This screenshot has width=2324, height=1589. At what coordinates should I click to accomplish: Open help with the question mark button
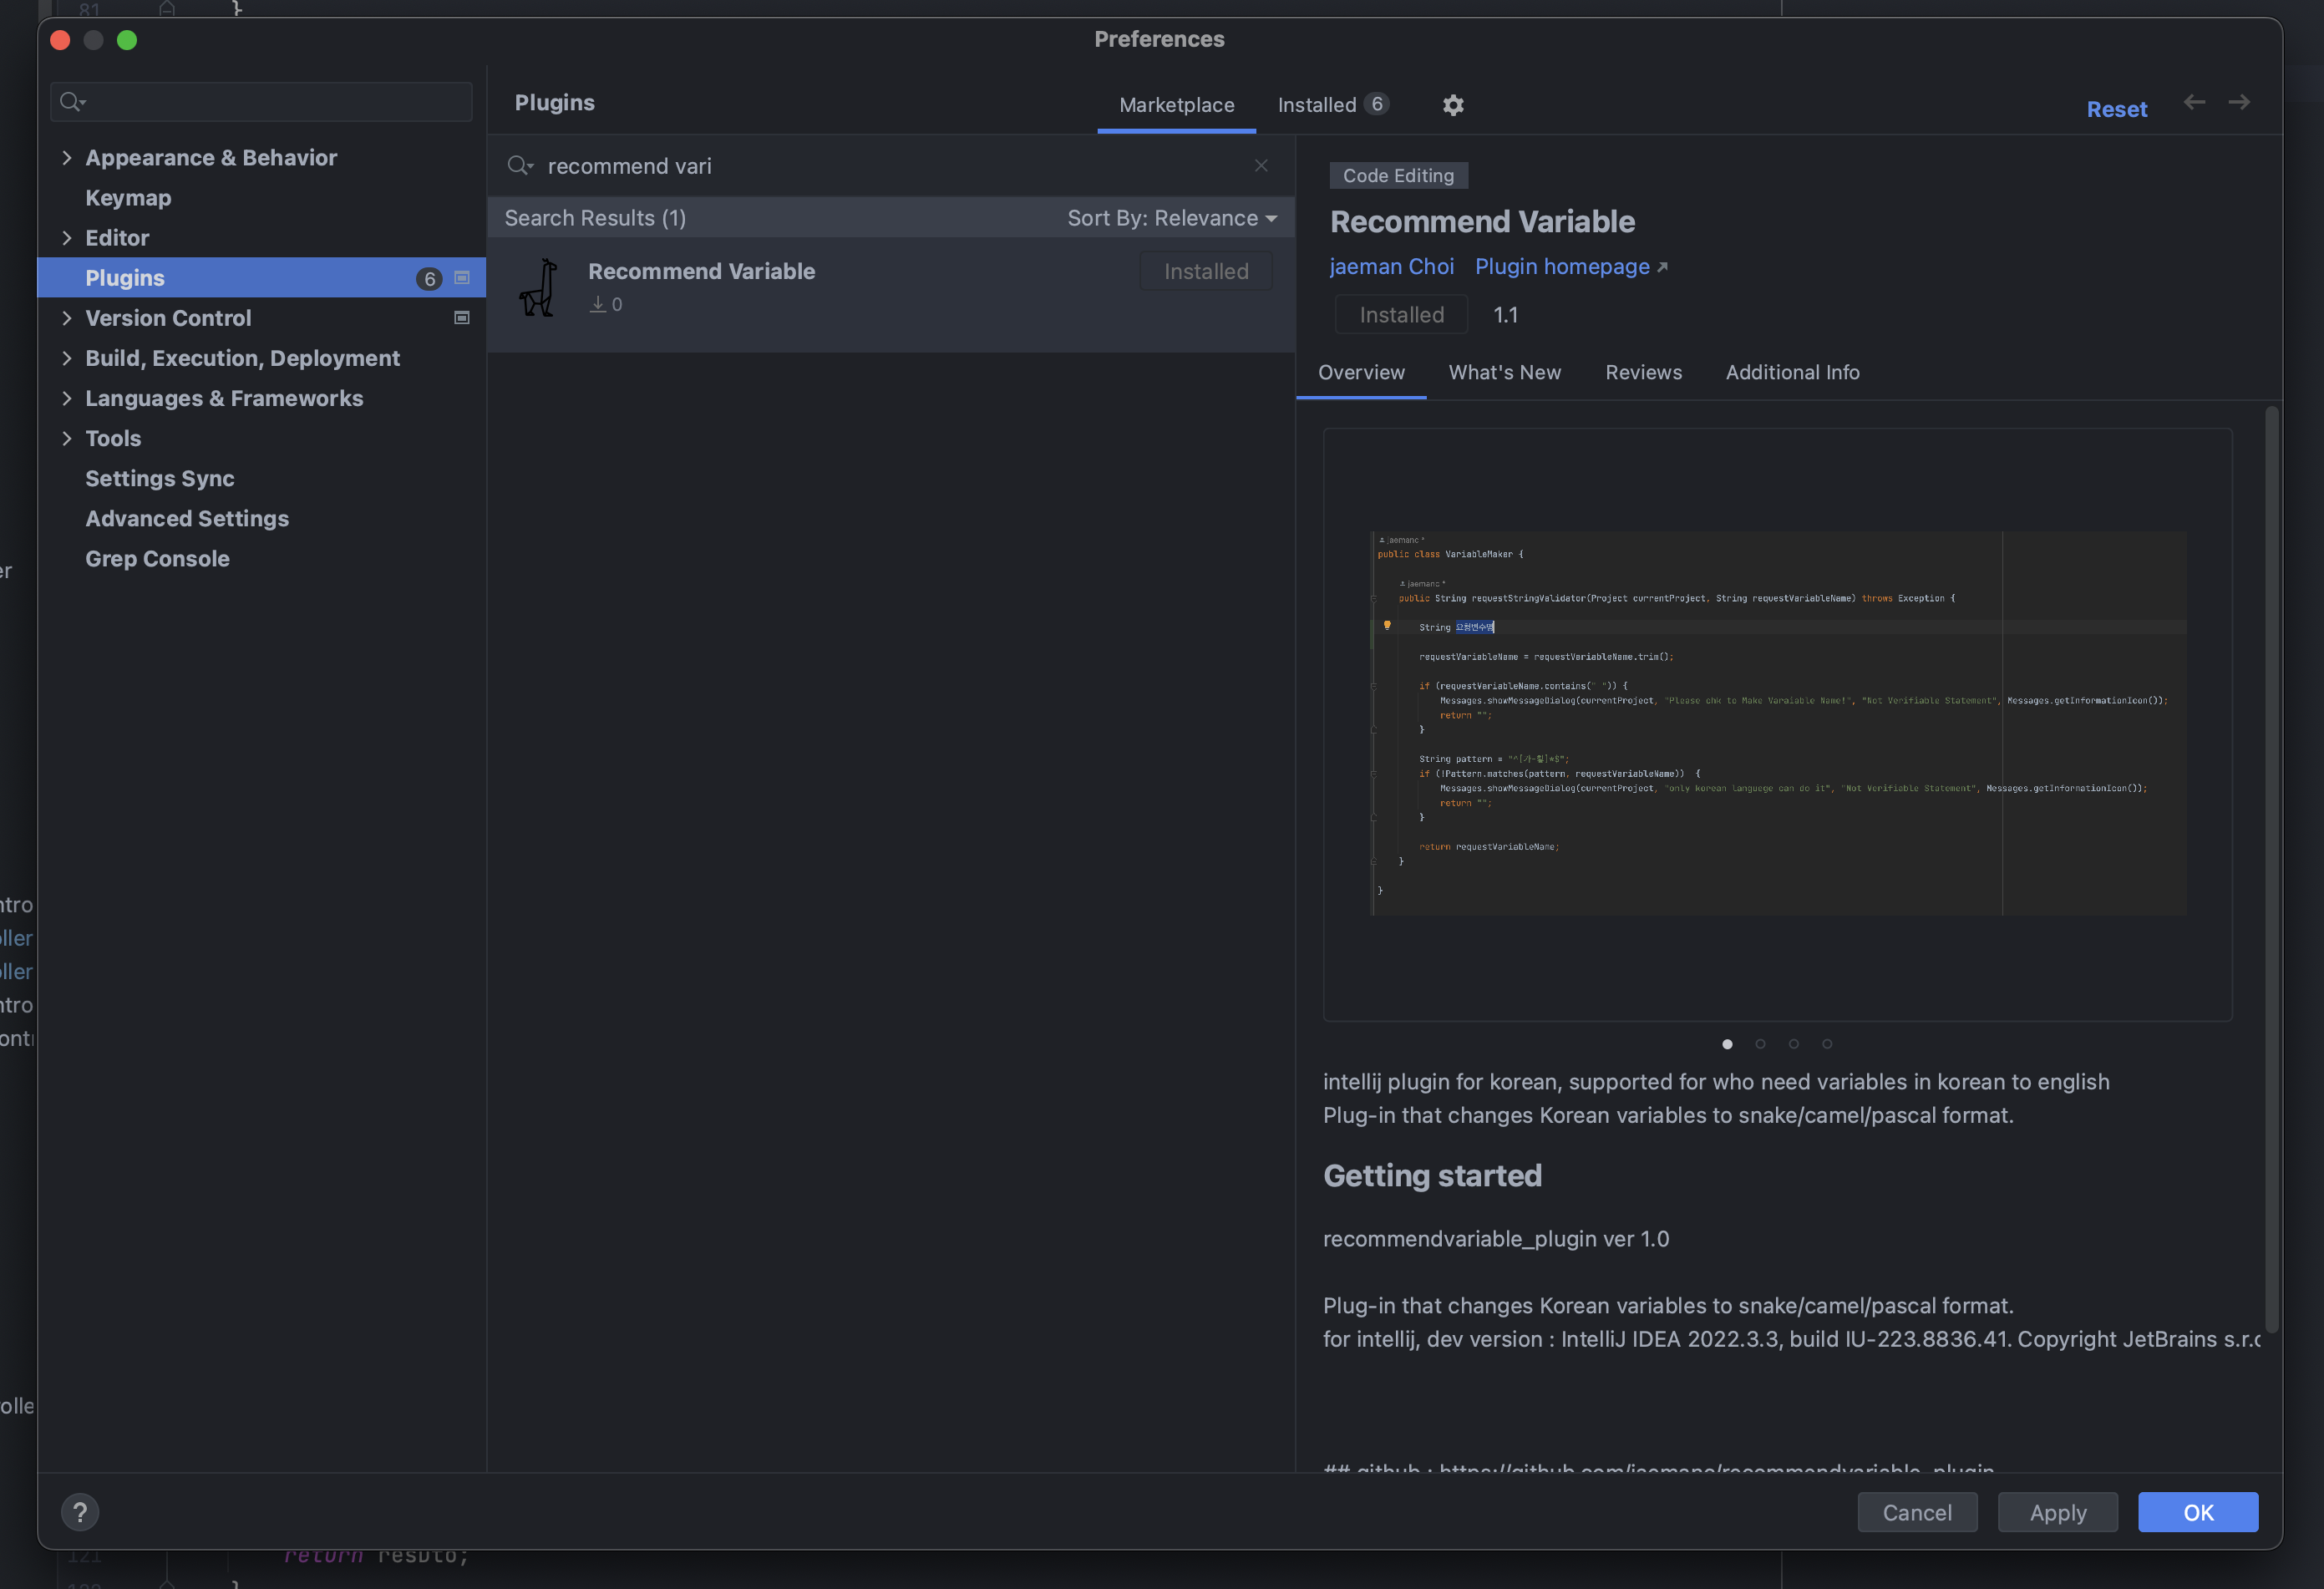[x=80, y=1512]
